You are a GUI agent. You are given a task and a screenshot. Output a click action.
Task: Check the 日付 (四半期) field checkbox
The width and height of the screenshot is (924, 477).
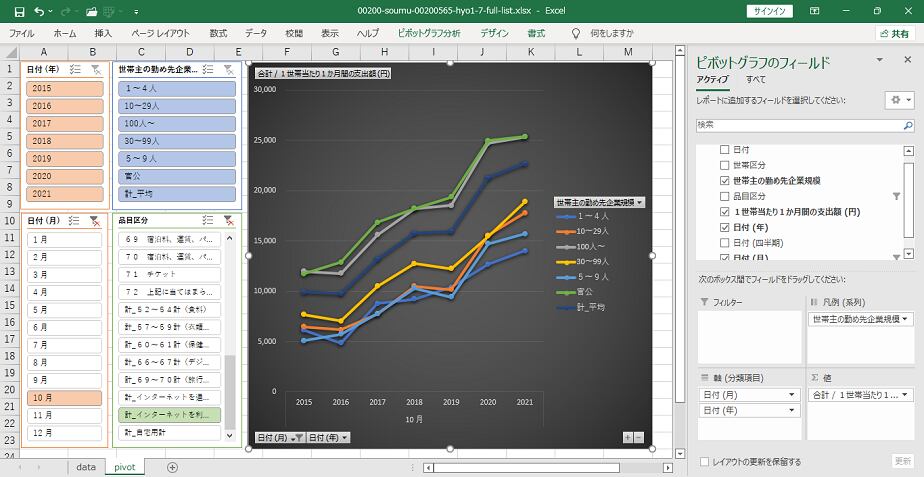(725, 242)
